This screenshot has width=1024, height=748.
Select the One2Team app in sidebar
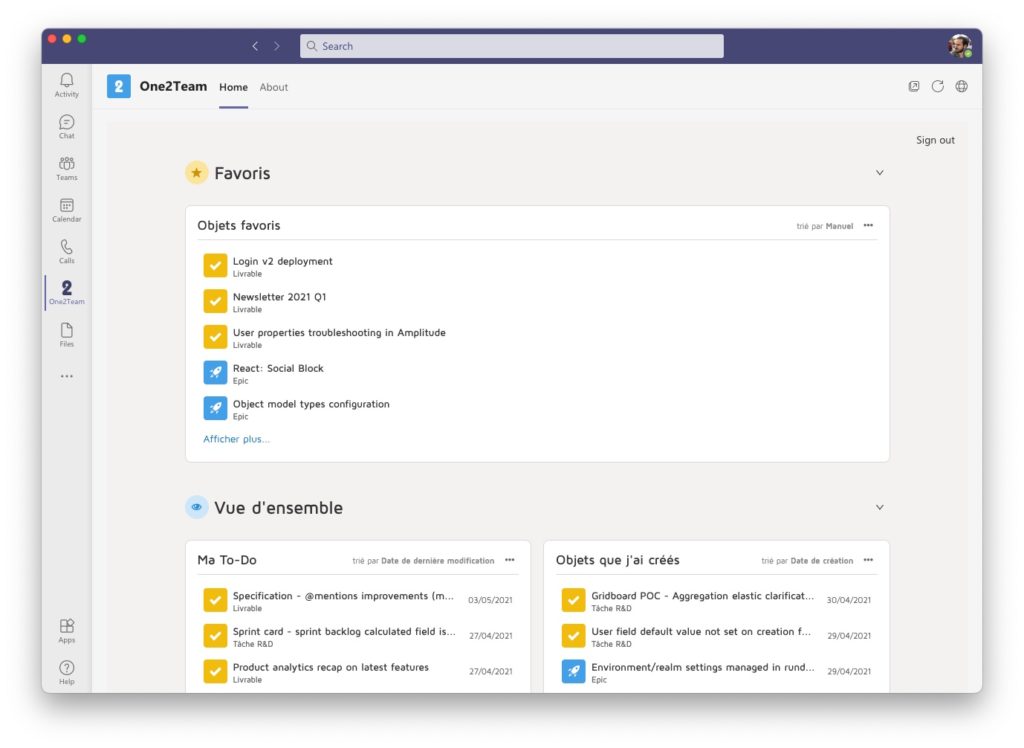click(x=67, y=293)
